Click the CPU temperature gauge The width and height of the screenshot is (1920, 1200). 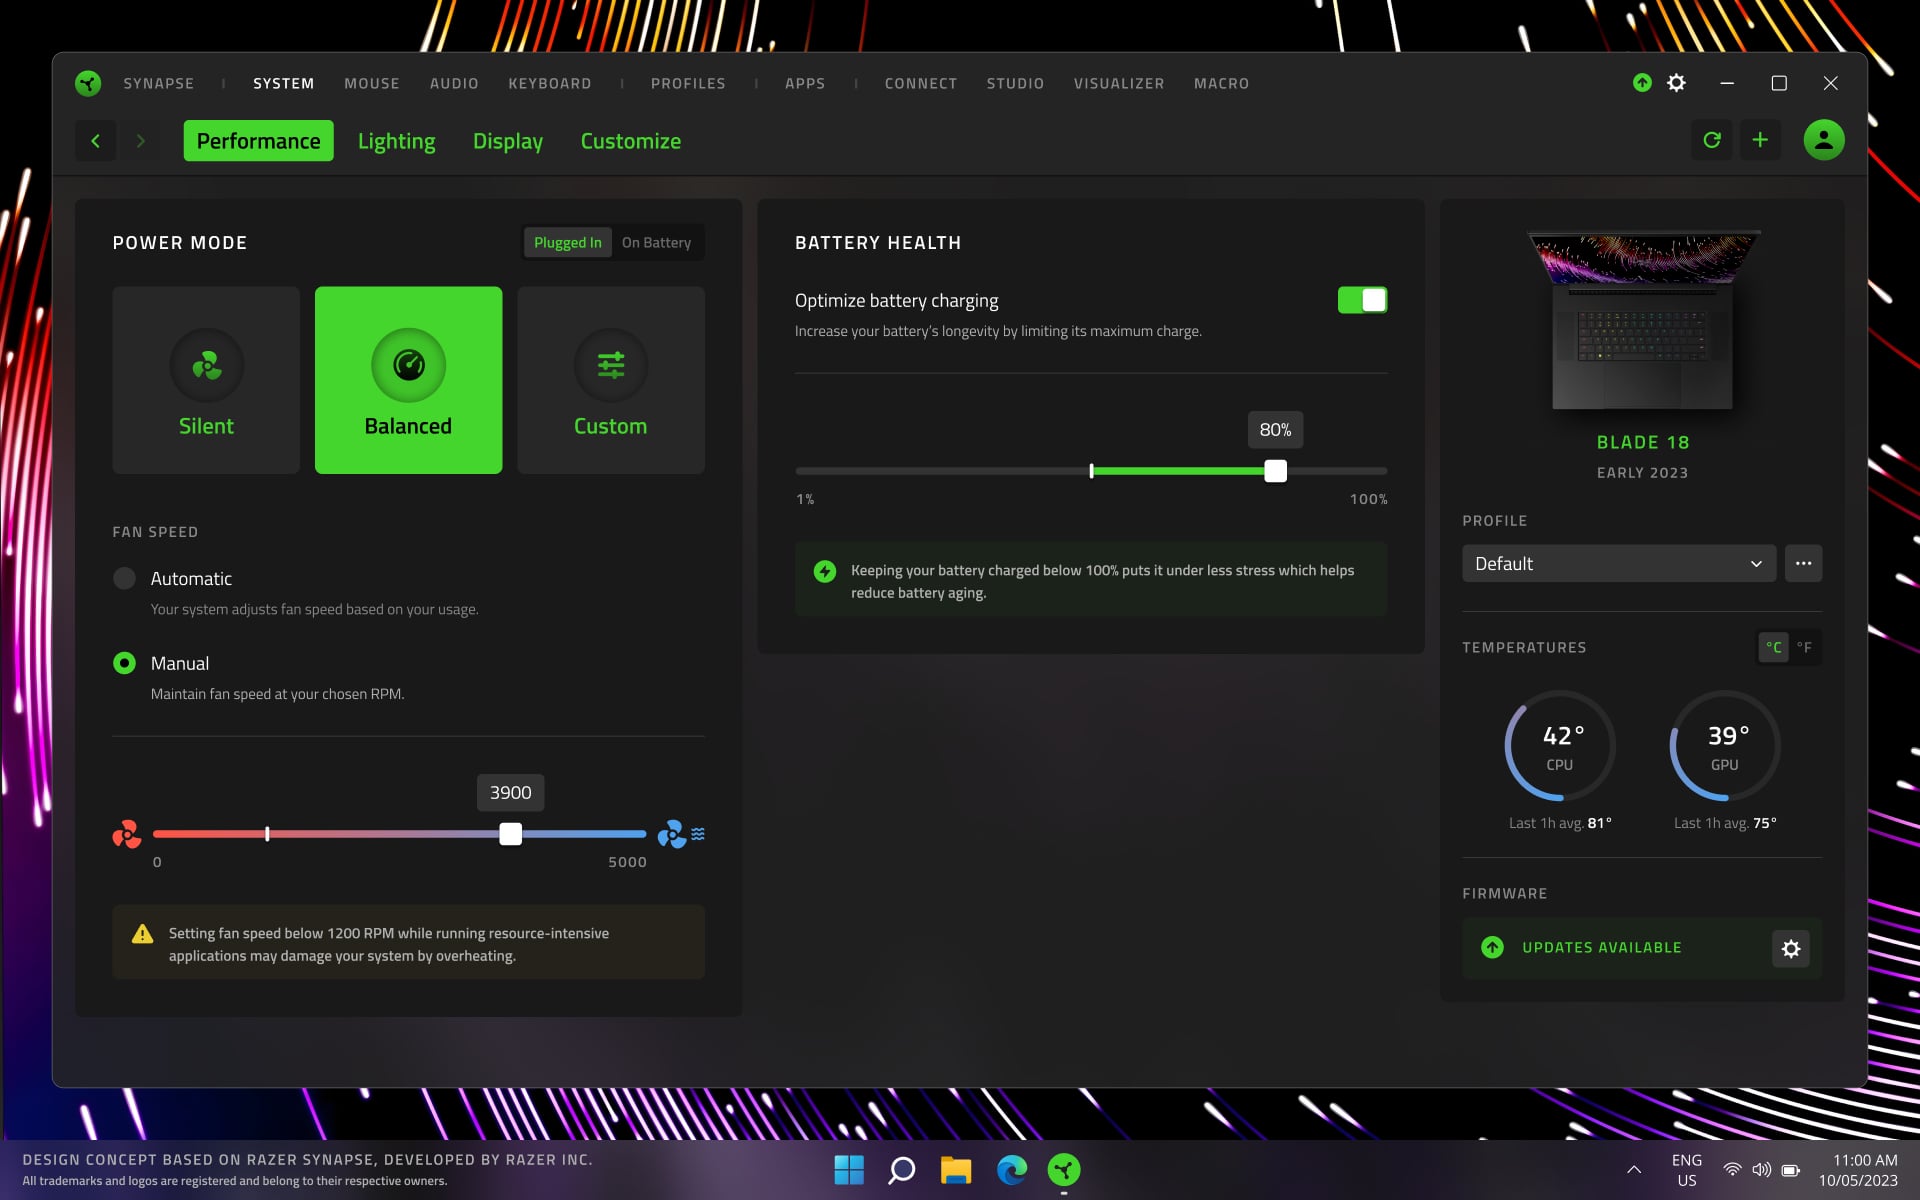(x=1560, y=746)
